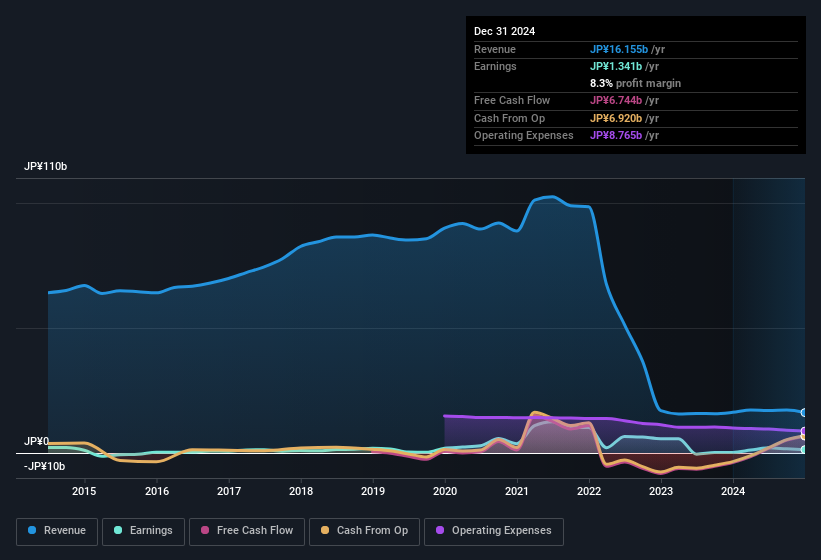Select the 2018 label on the x-axis

pyautogui.click(x=301, y=491)
